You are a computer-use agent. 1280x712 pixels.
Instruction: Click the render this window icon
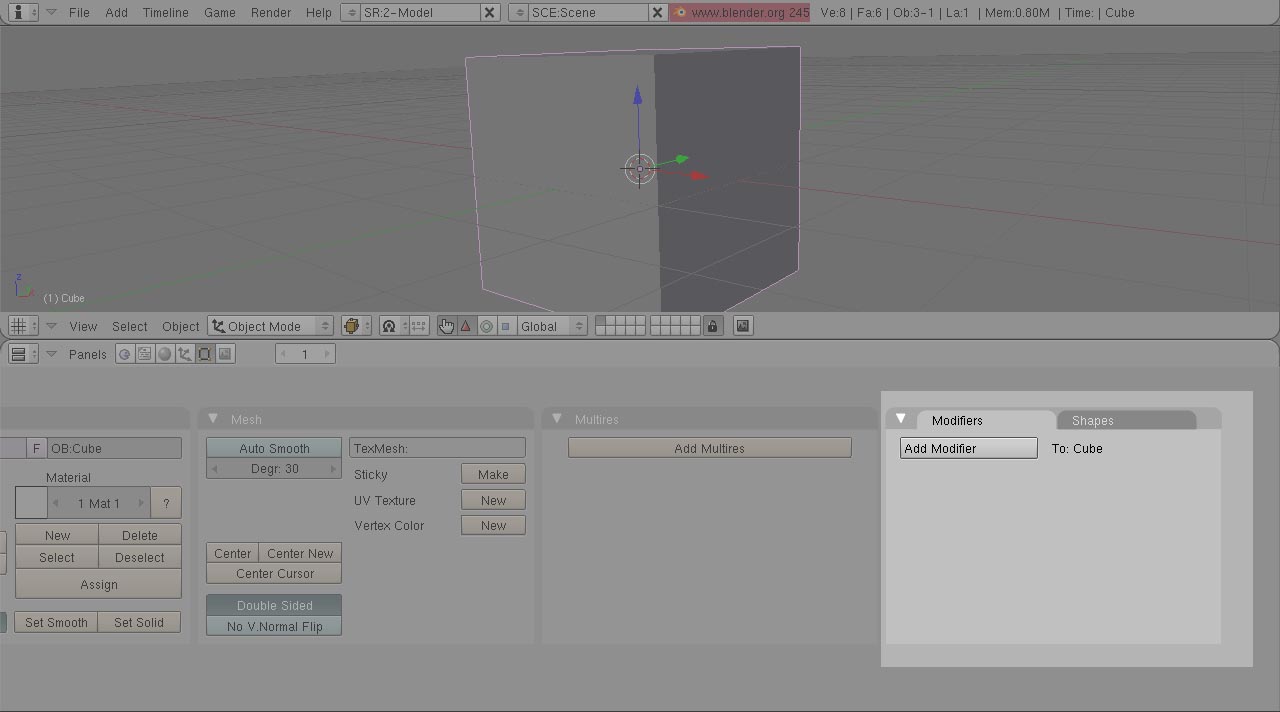coord(743,326)
